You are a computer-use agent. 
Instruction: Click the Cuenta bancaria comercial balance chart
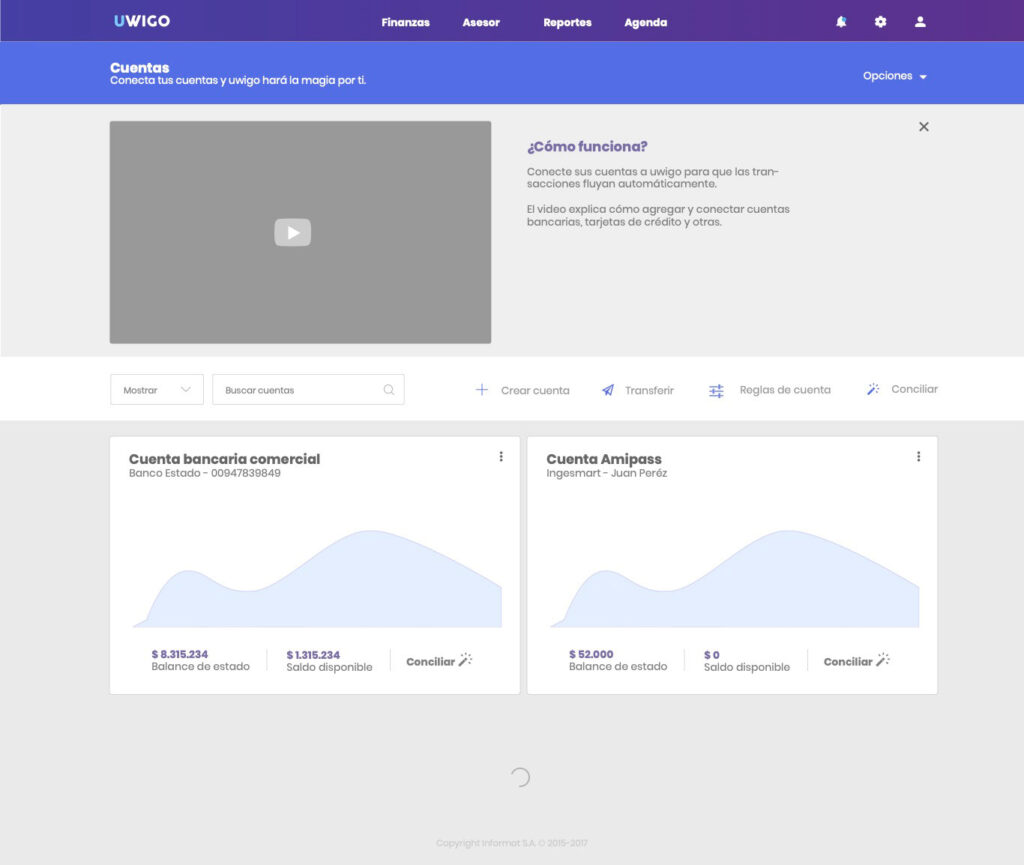coord(317,578)
